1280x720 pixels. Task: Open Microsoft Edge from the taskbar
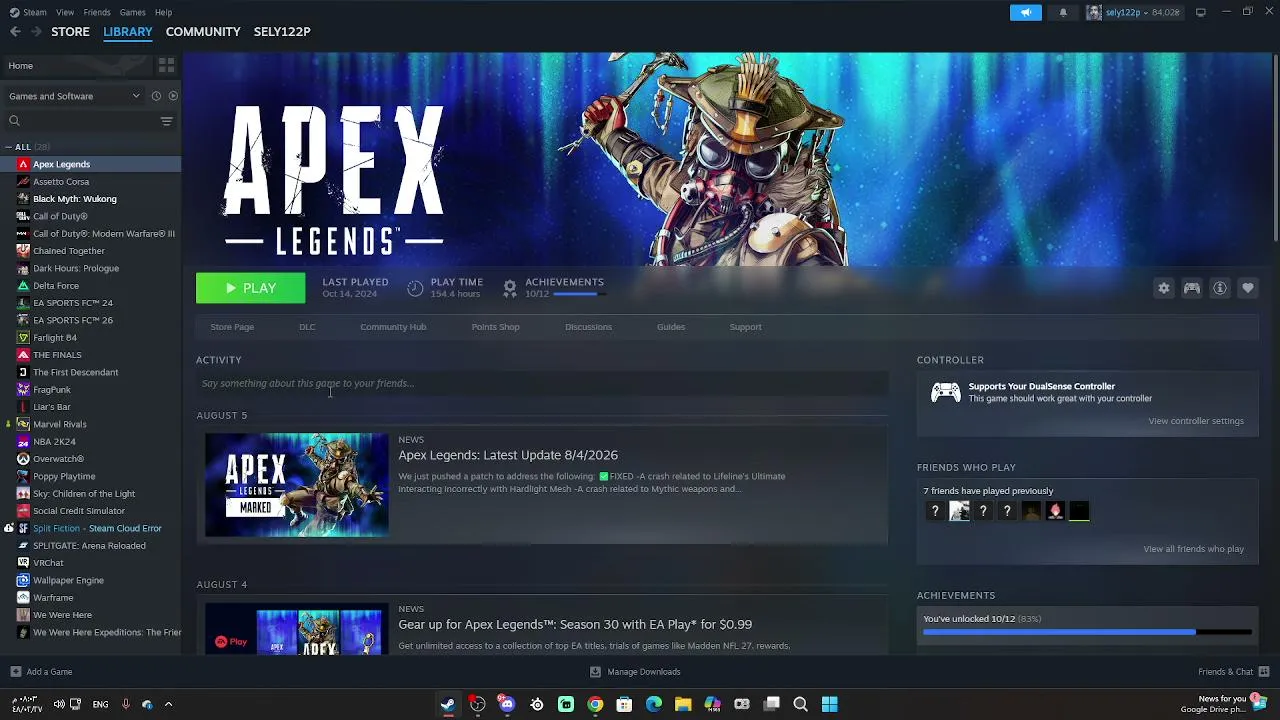click(x=654, y=704)
